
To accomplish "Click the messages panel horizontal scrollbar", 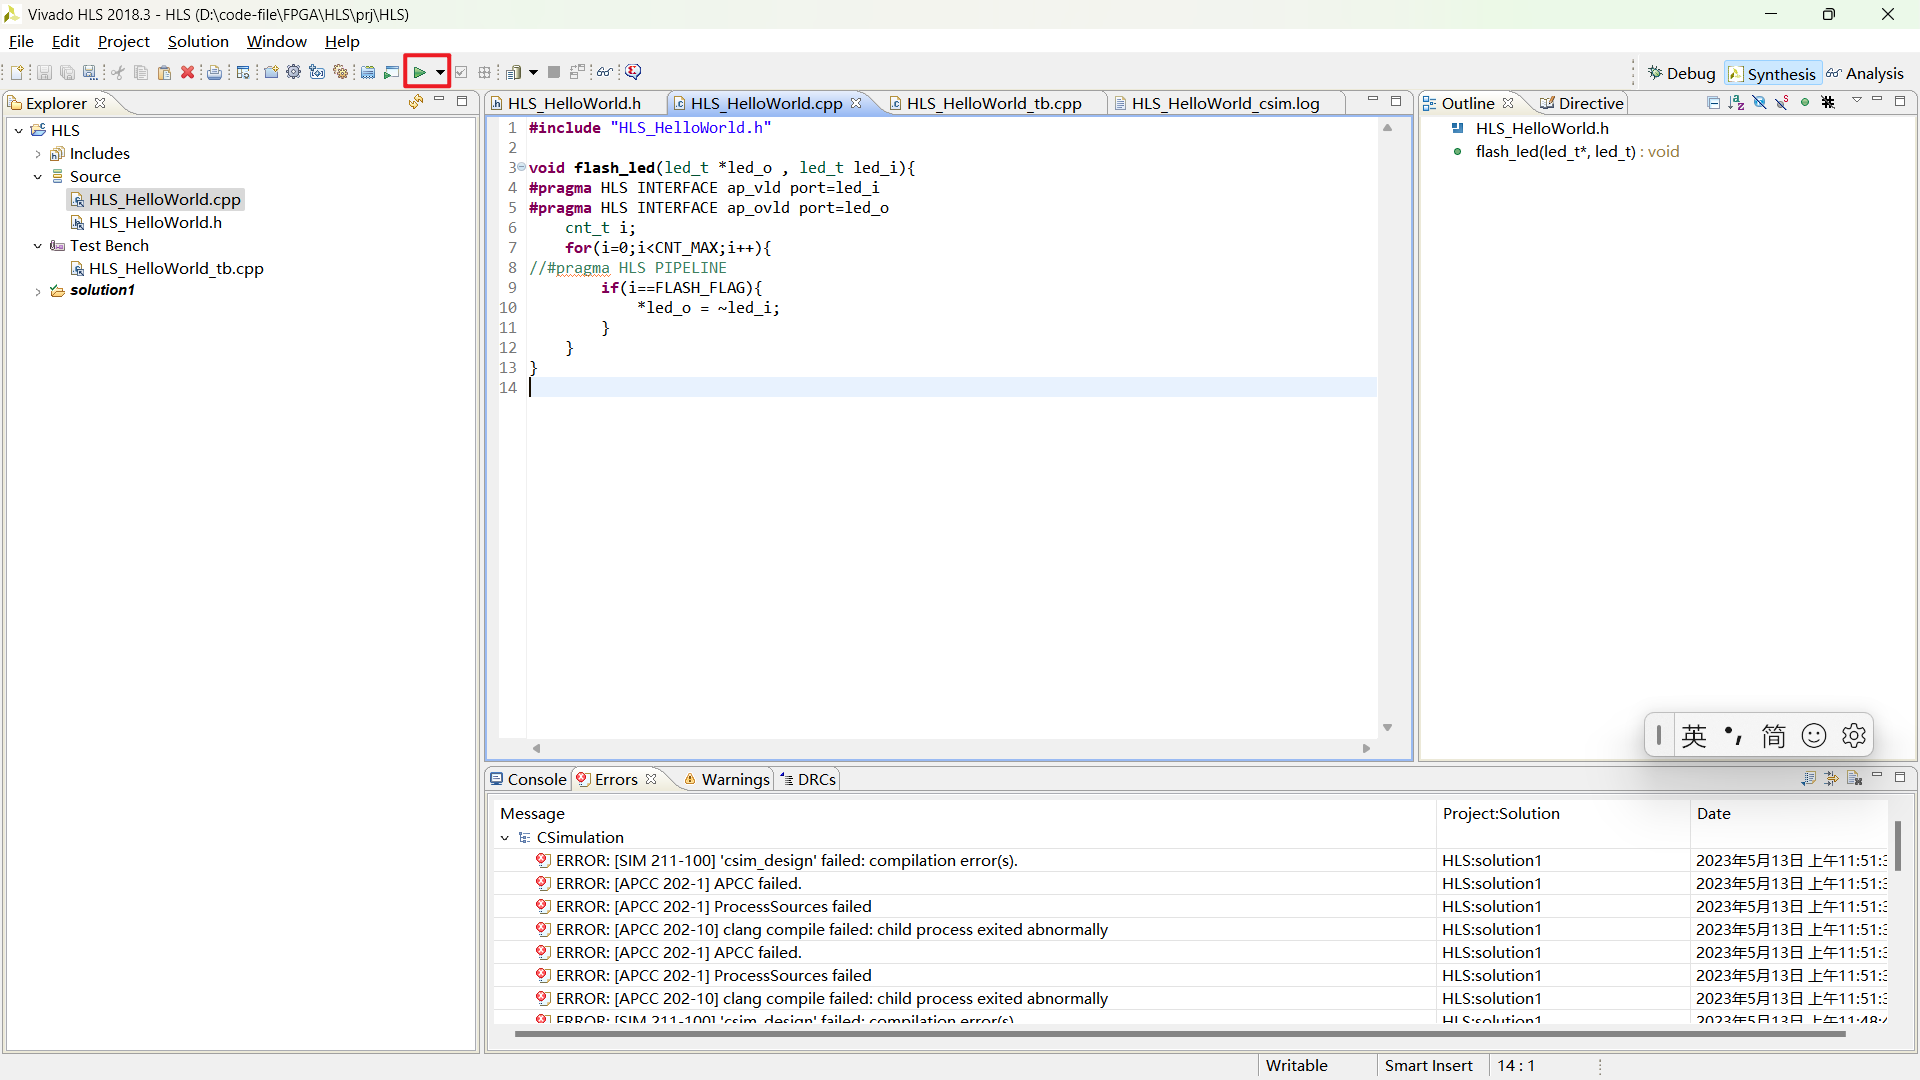I will (1180, 1034).
